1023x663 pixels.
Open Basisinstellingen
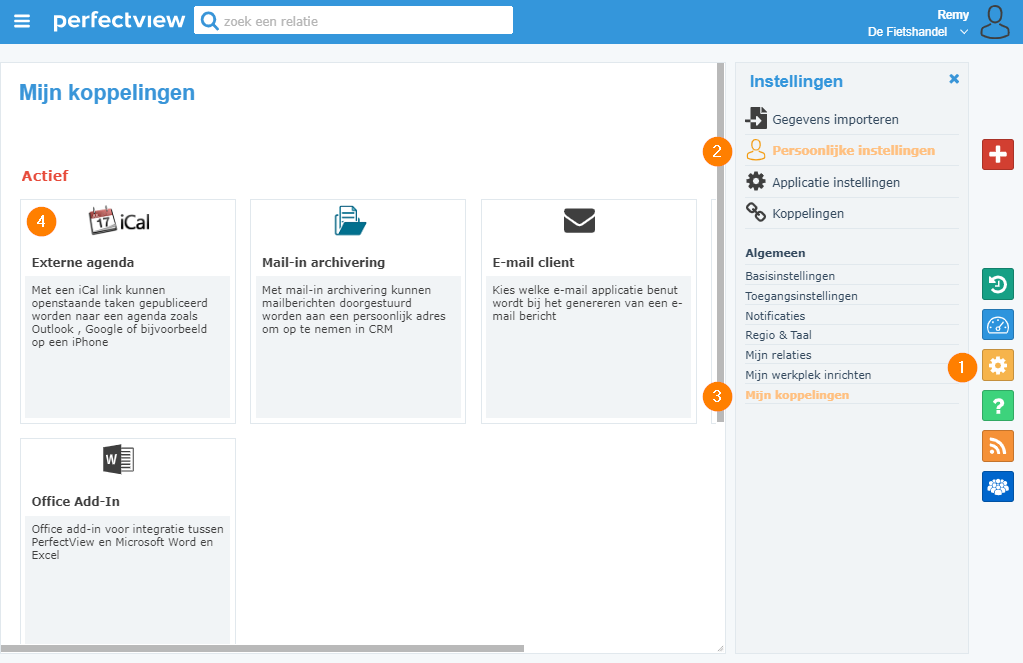click(x=790, y=276)
